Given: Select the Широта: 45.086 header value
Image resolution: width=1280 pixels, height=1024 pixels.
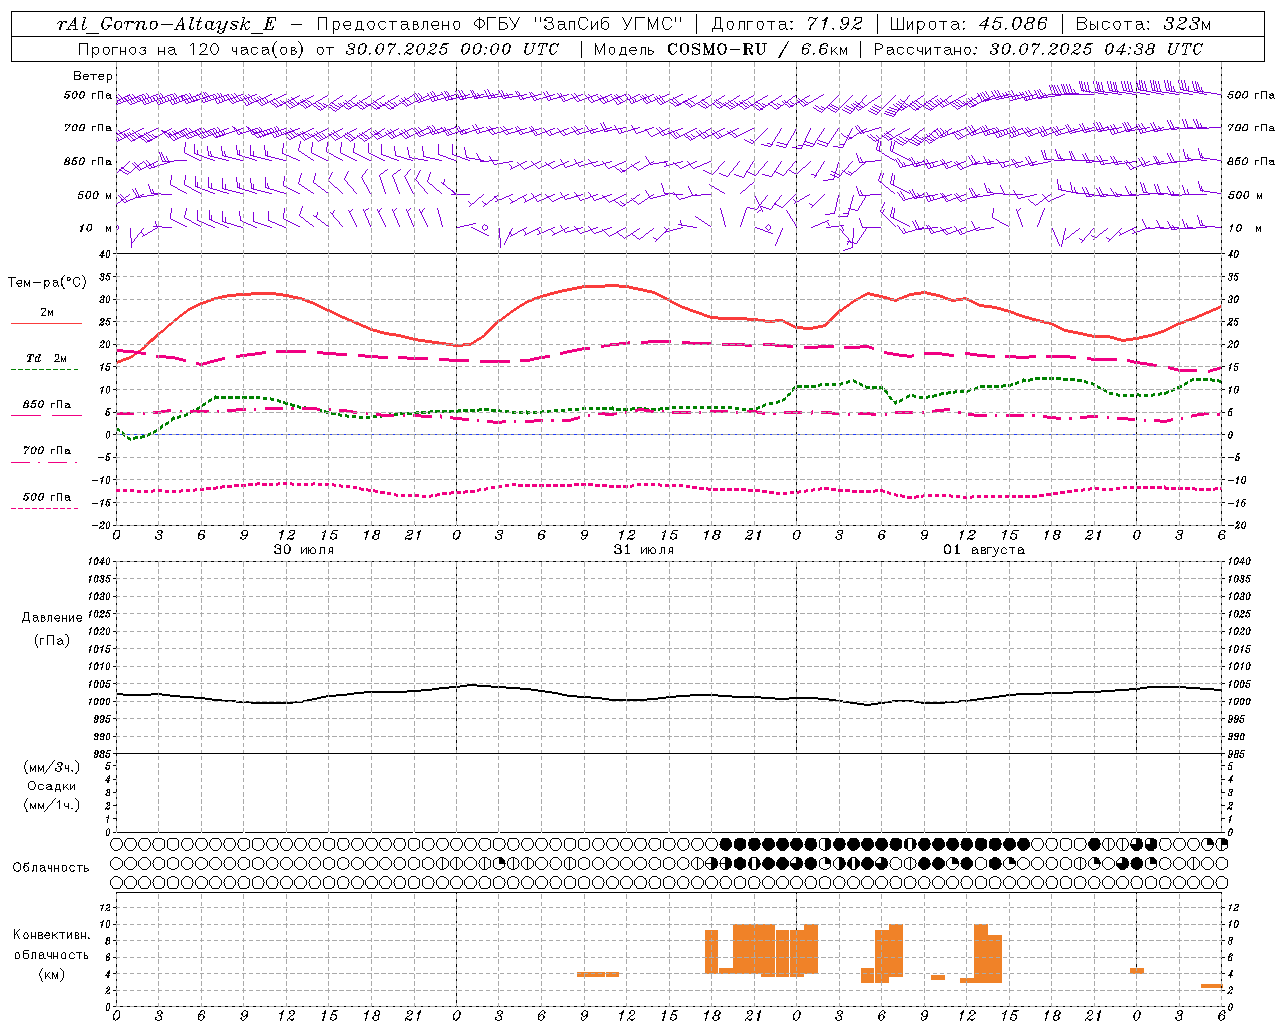Looking at the screenshot, I should pyautogui.click(x=969, y=24).
